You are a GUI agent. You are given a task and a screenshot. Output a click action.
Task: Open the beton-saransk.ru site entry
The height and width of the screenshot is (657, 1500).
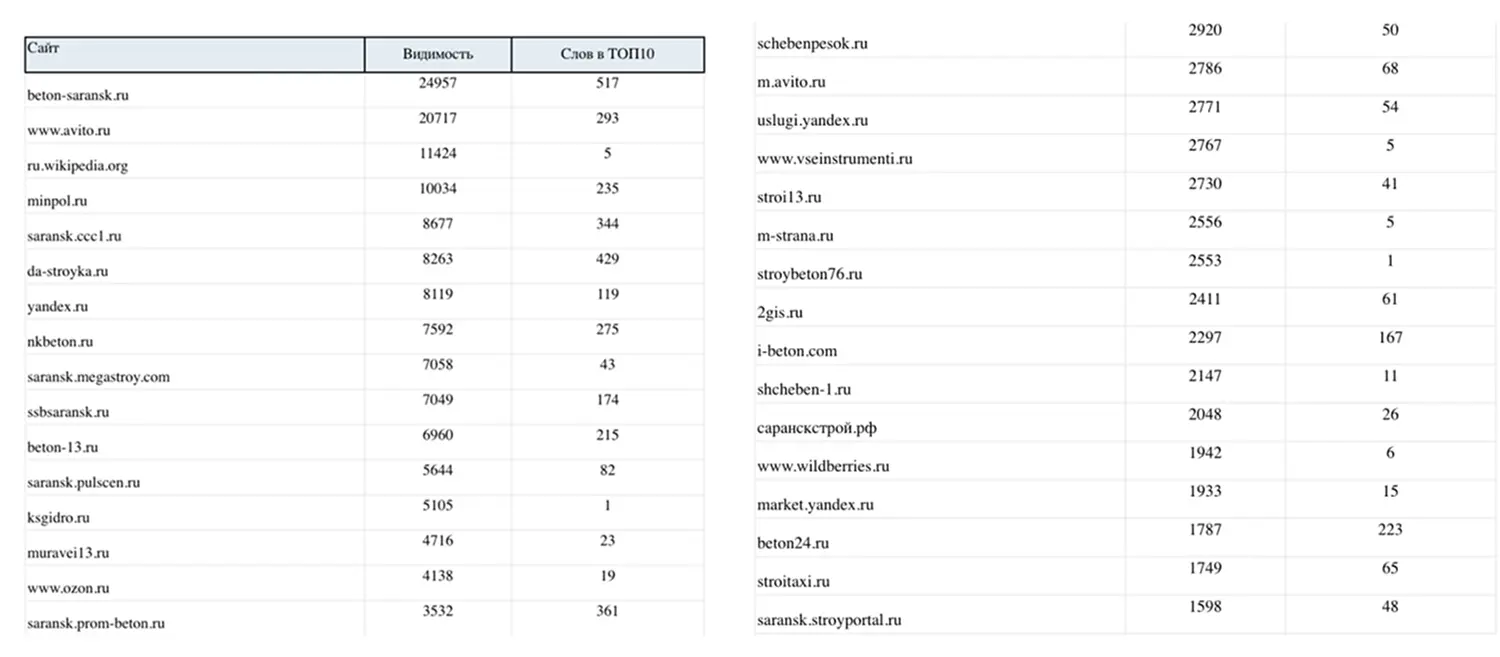coord(78,96)
